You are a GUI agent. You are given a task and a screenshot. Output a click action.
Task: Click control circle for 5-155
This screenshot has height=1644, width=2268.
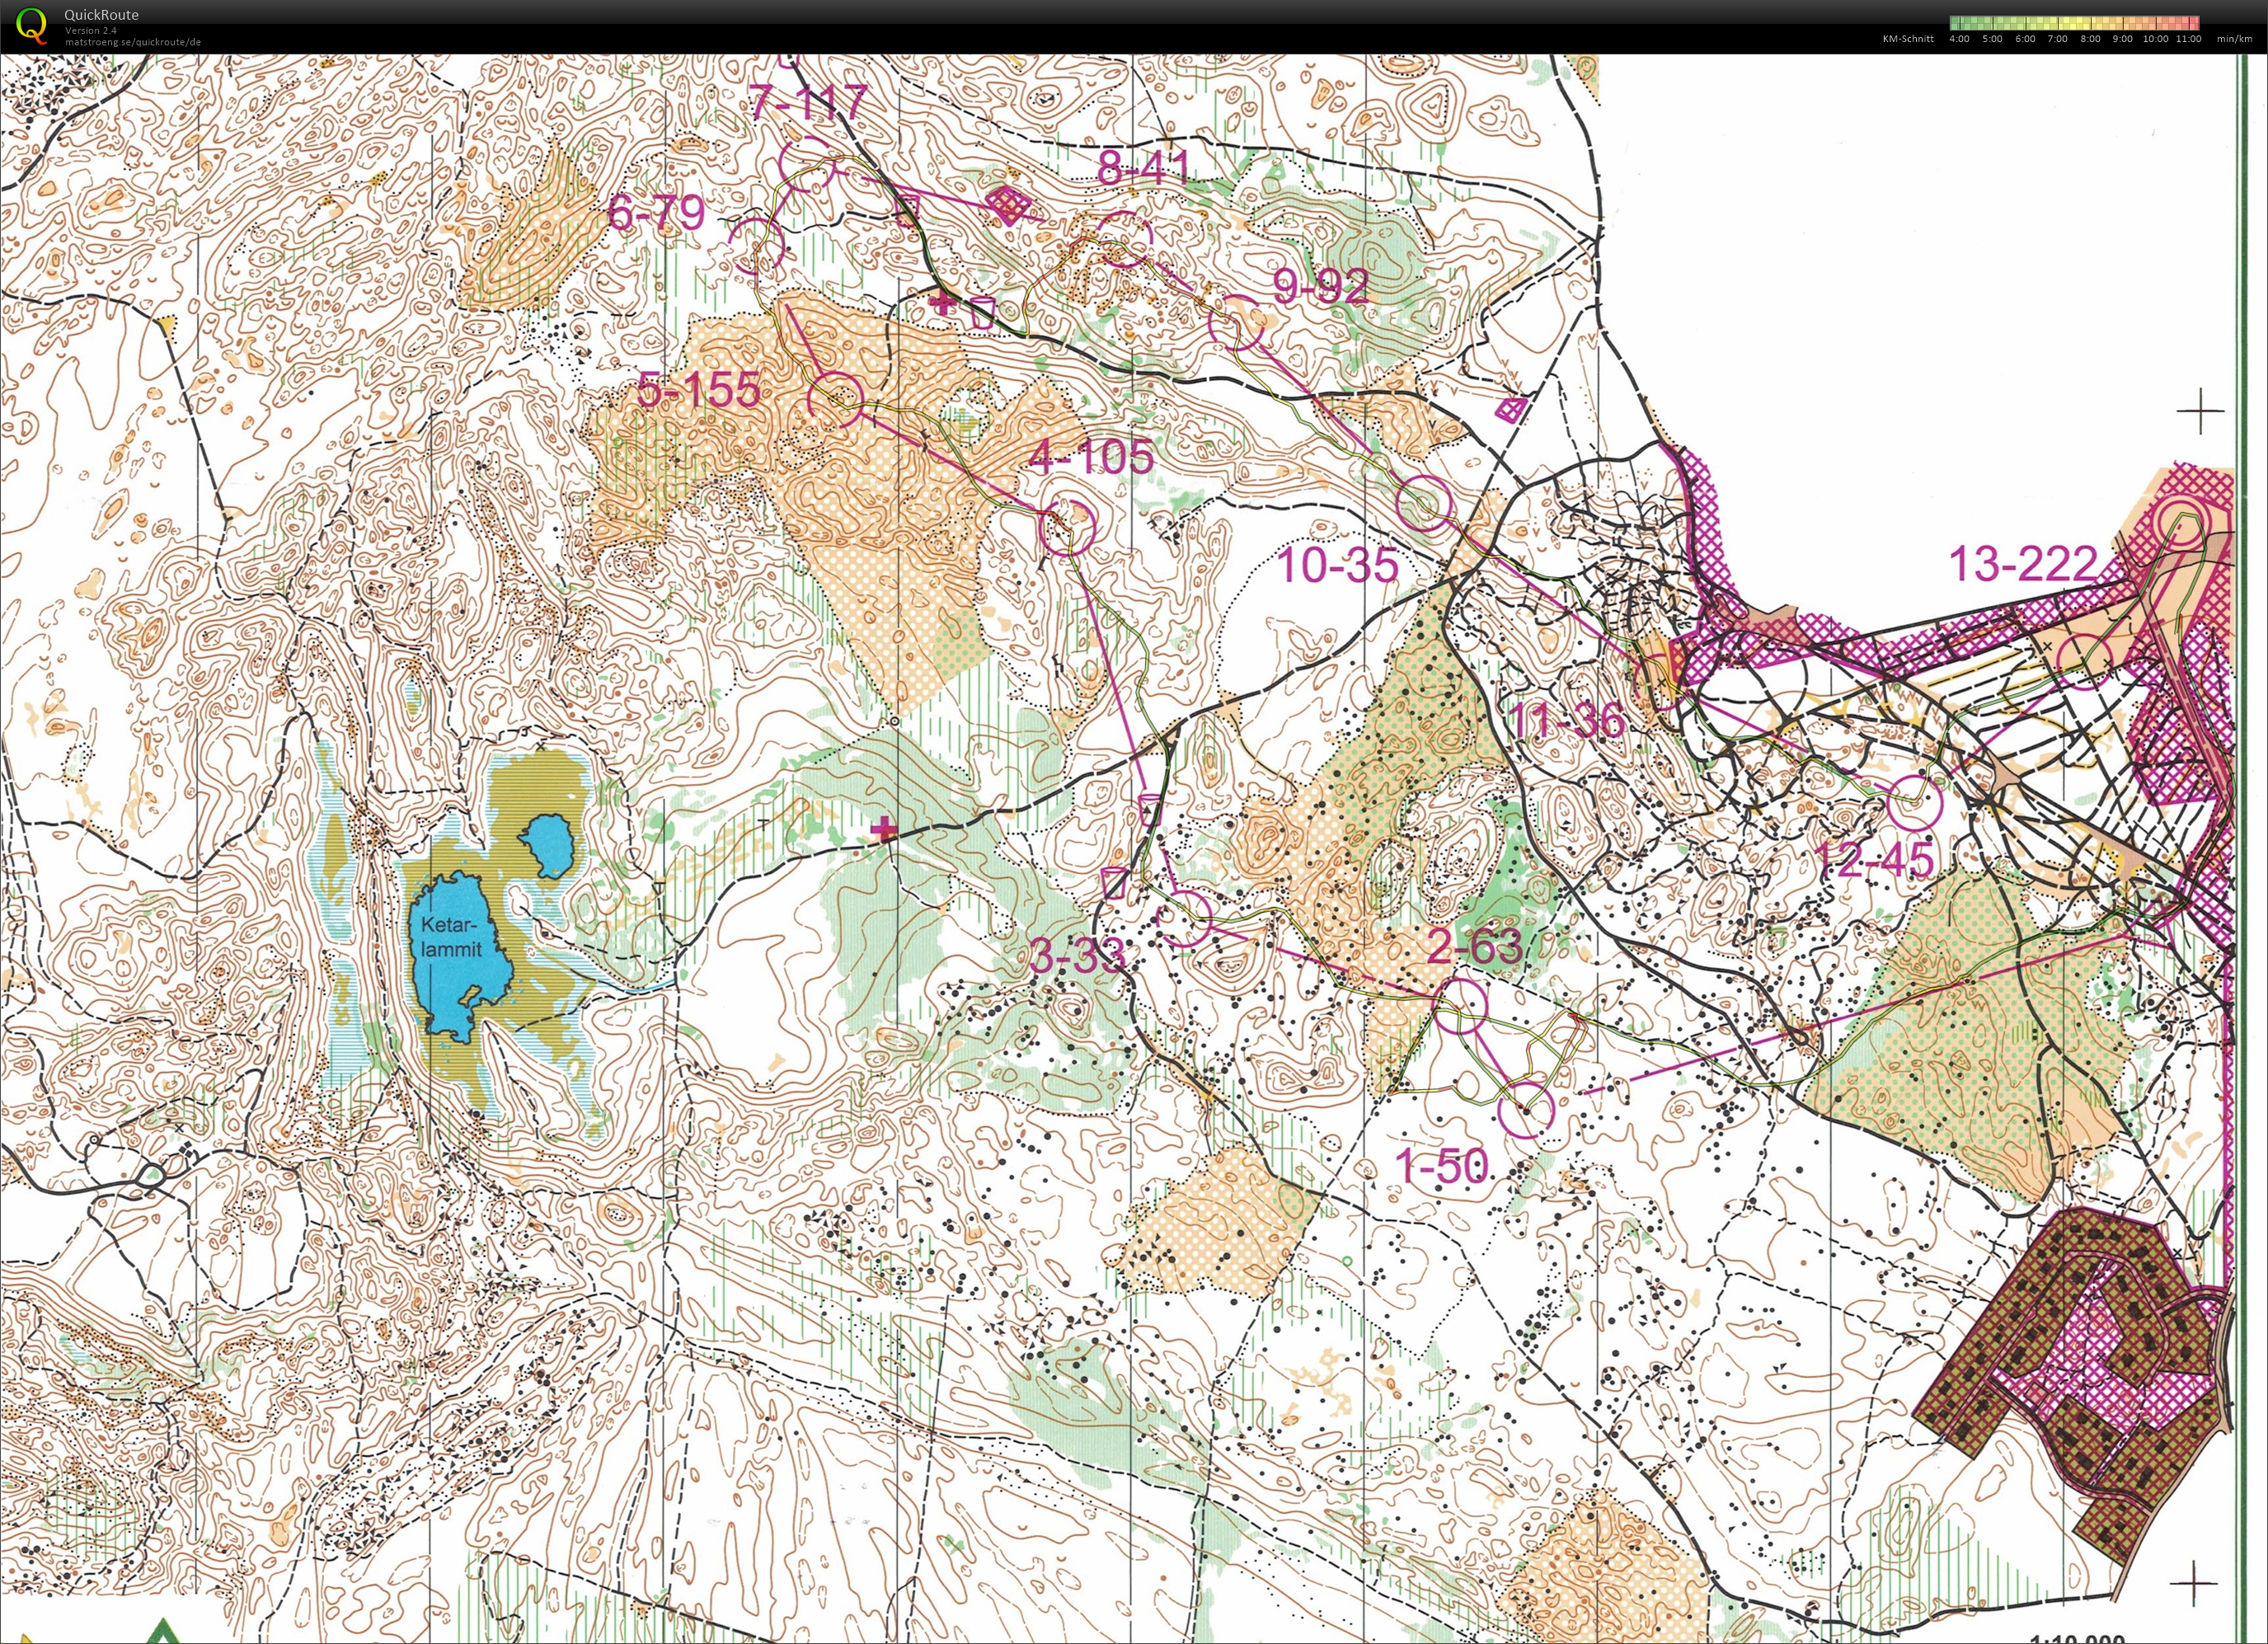[836, 400]
